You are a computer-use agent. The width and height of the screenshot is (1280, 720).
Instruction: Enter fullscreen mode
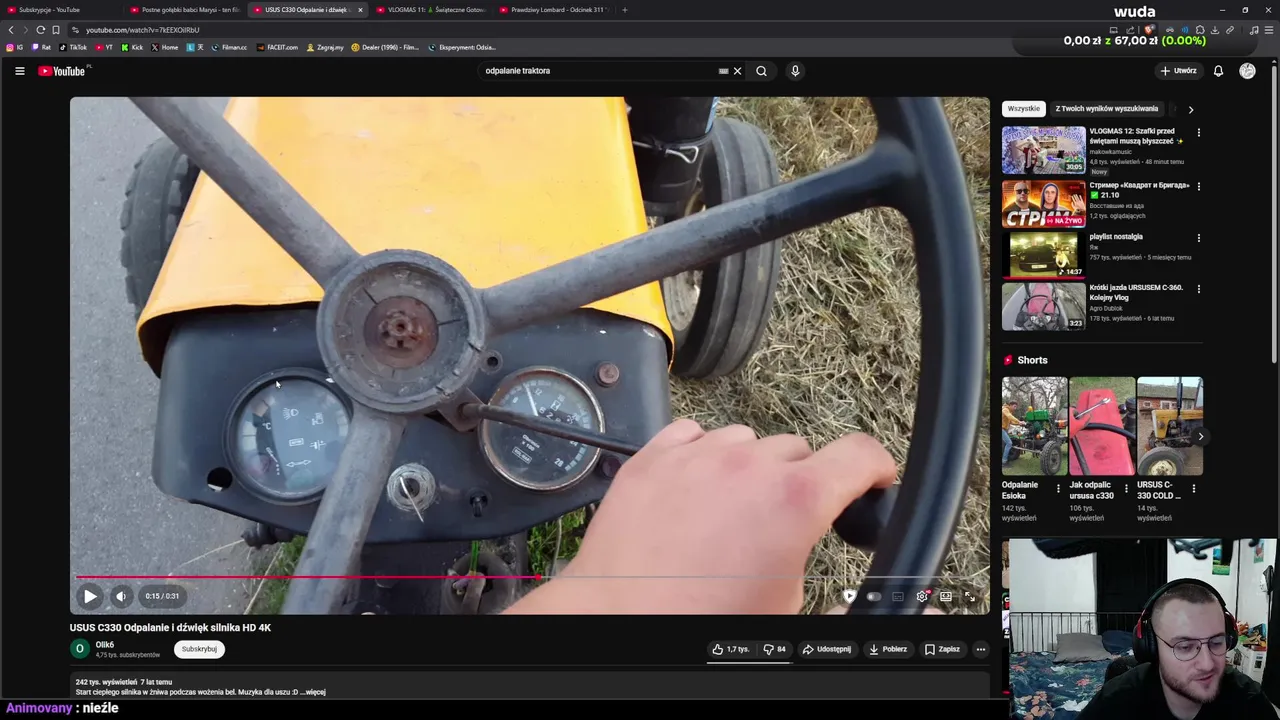tap(970, 596)
